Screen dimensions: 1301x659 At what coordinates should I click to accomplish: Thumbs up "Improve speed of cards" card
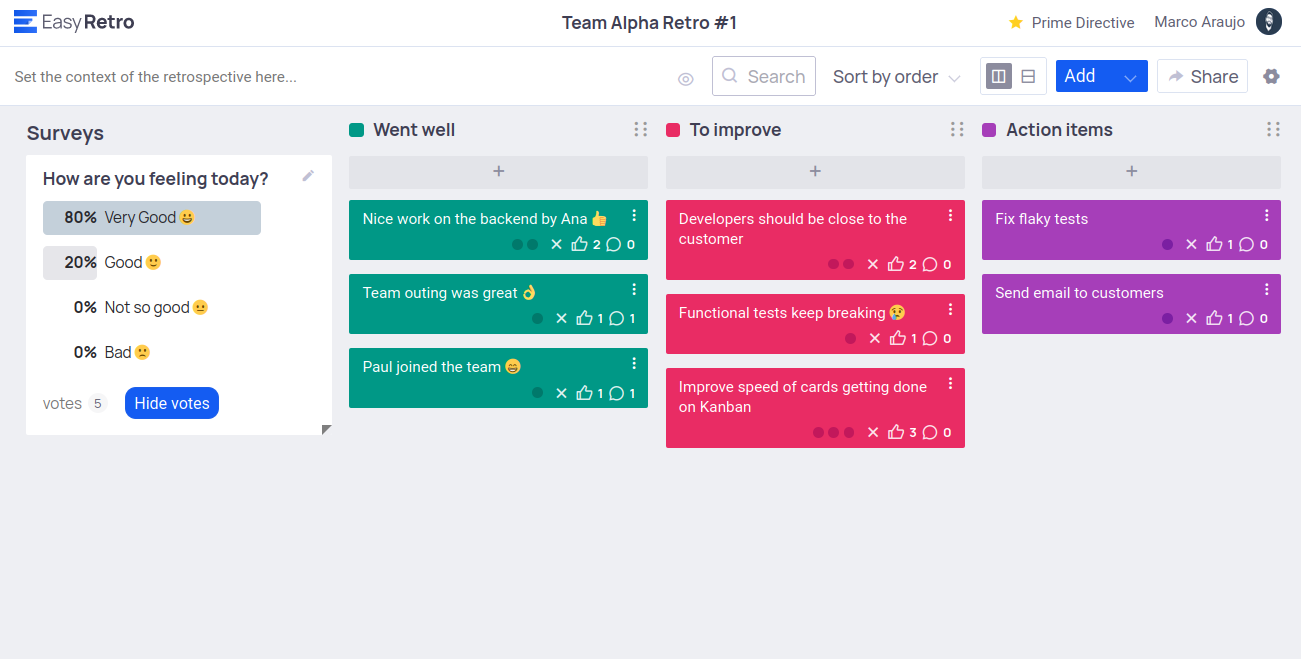896,432
